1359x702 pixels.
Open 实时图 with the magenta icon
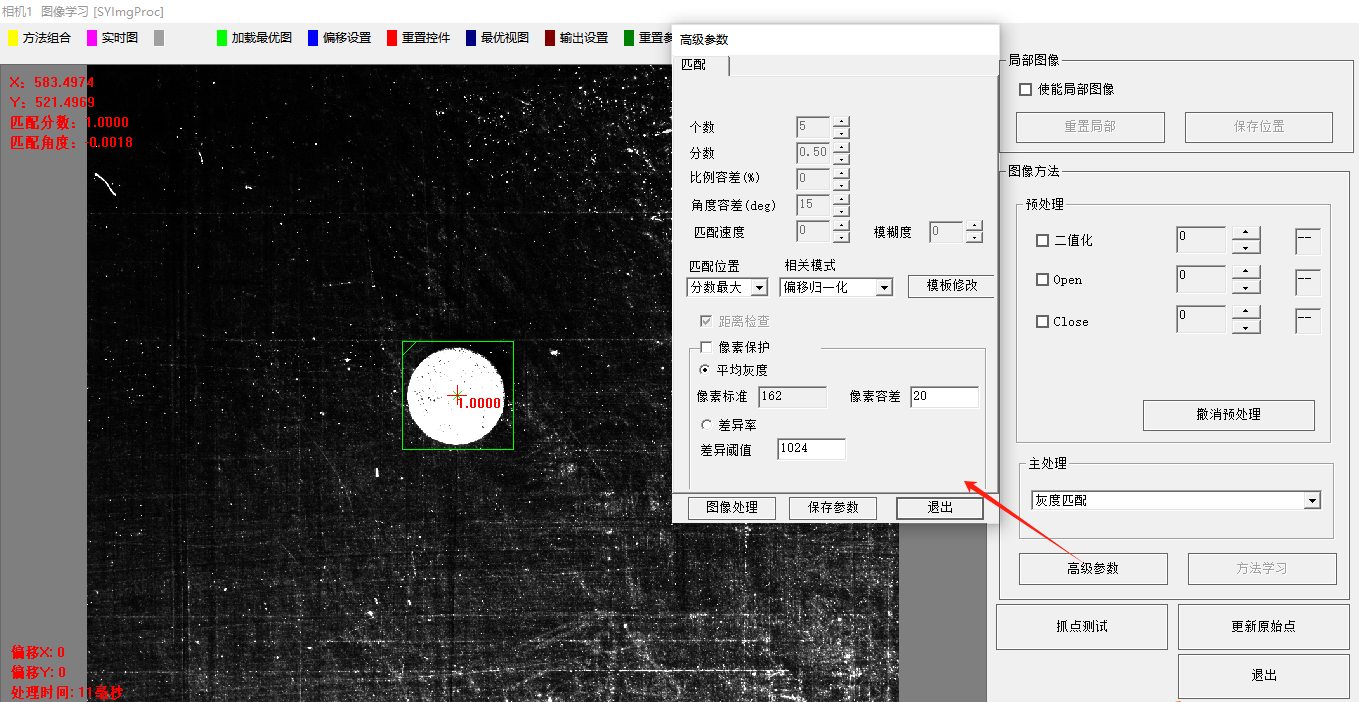(x=112, y=38)
